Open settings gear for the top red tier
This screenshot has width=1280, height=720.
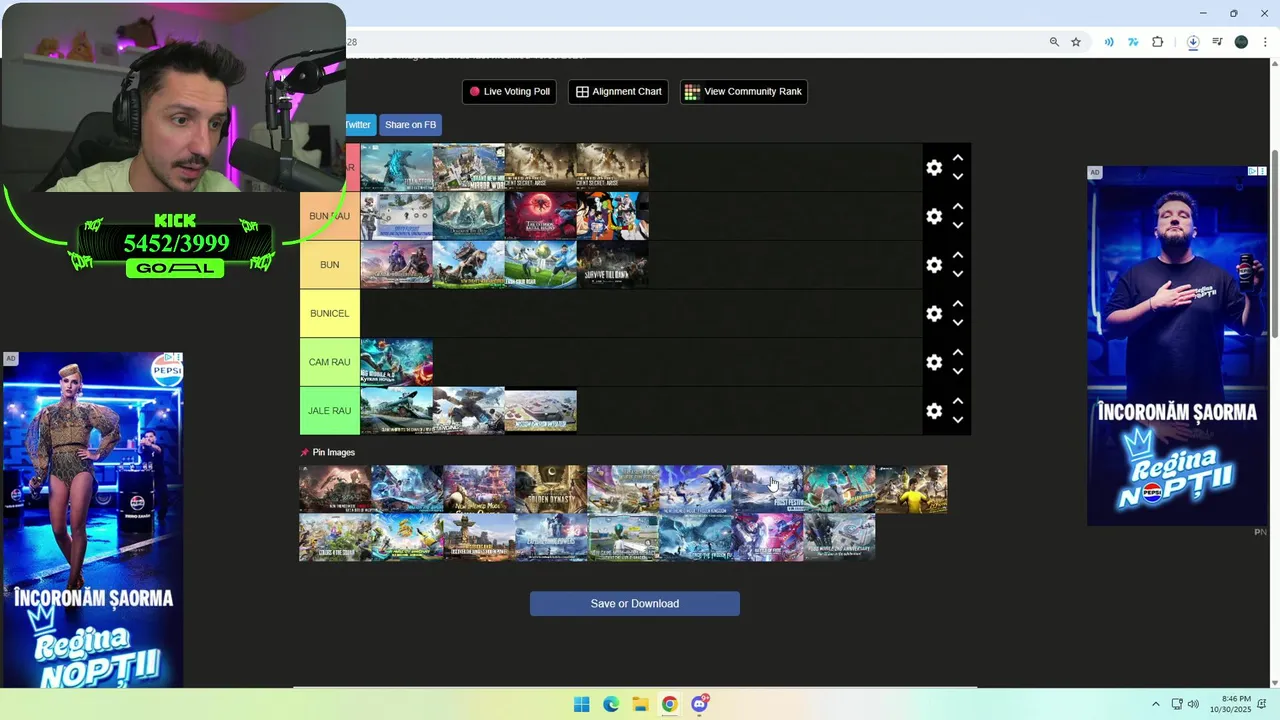tap(934, 168)
